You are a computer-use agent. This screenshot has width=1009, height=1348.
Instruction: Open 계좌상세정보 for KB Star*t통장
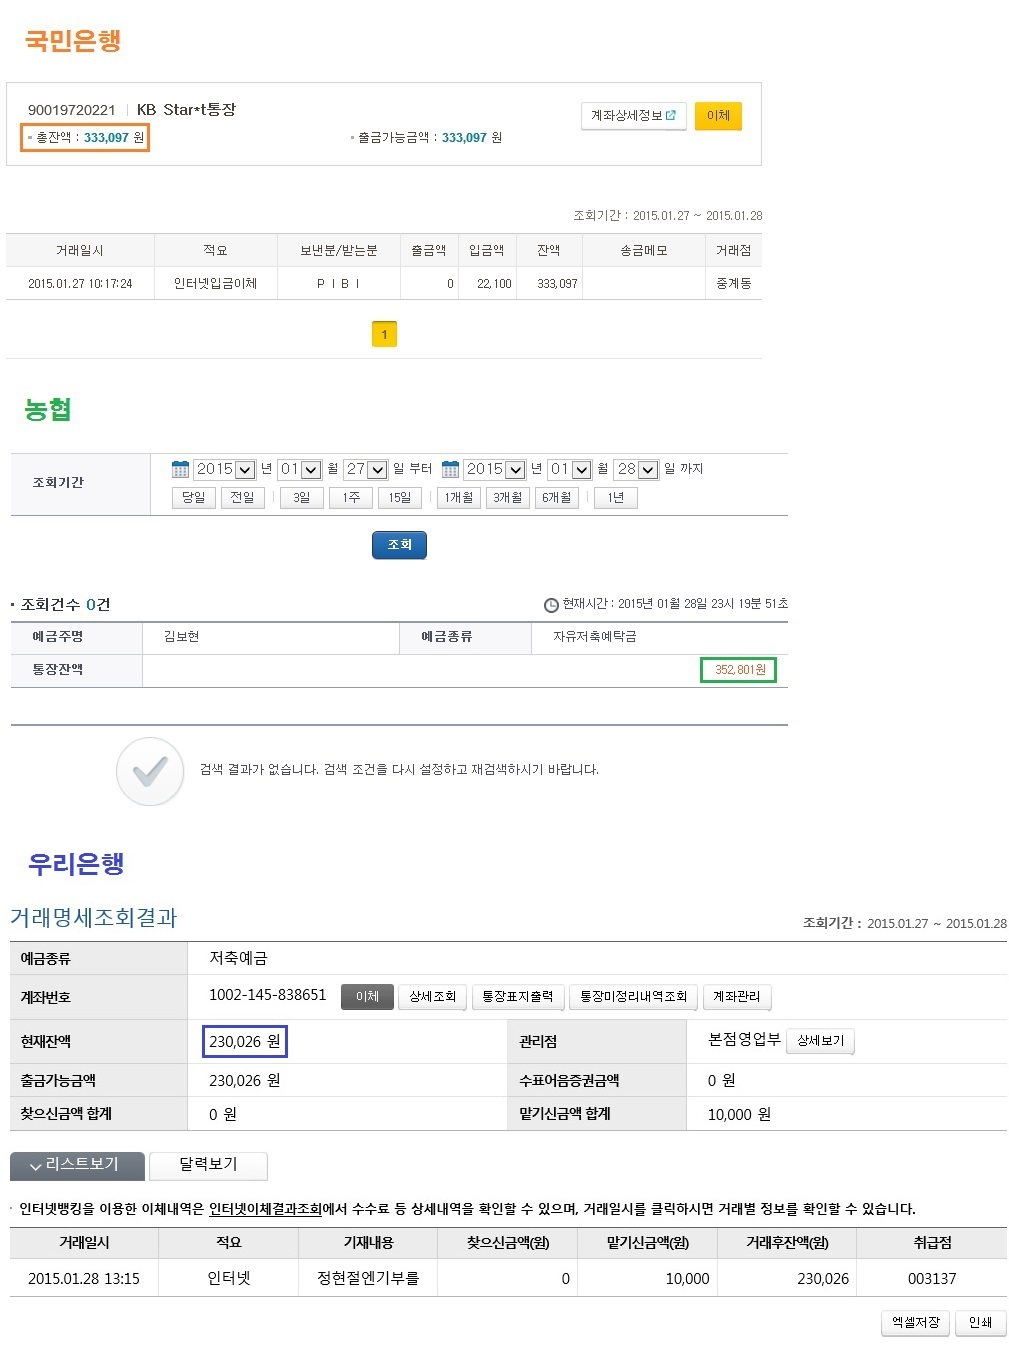point(633,116)
